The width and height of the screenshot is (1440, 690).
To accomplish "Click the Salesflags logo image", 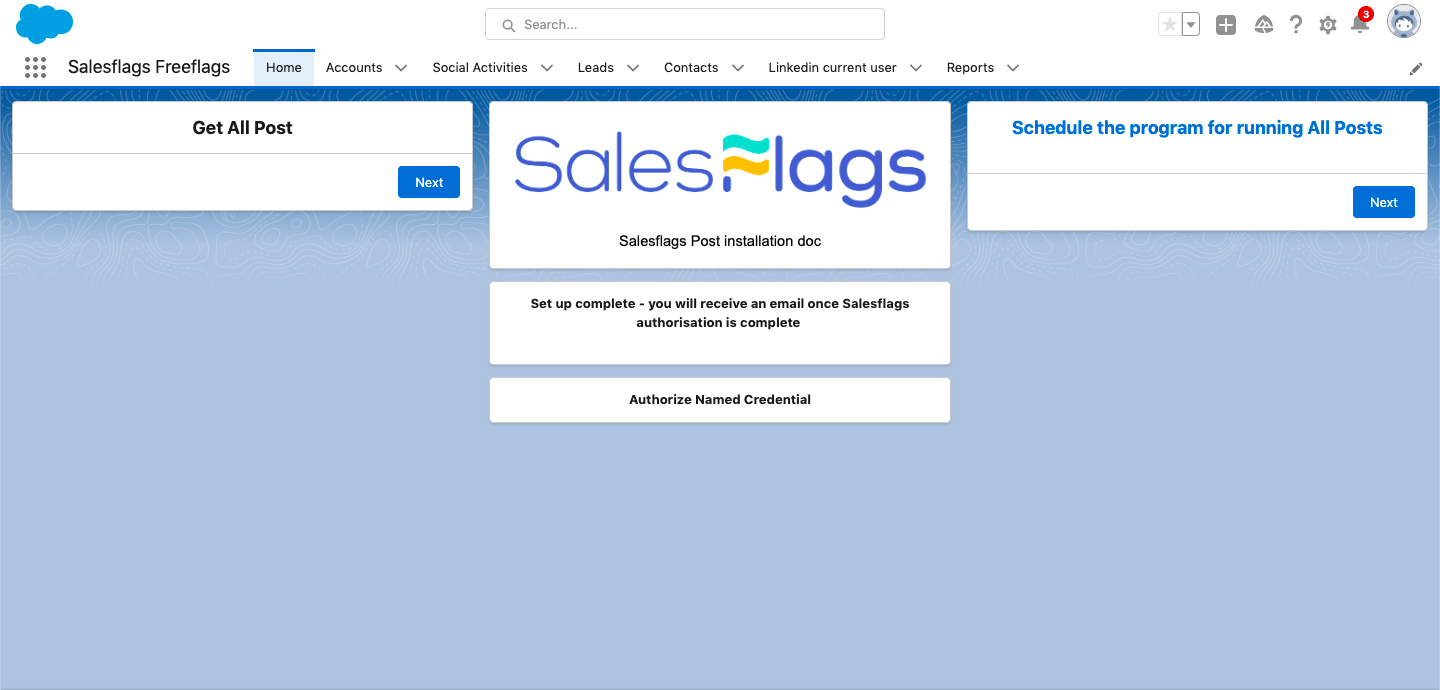I will pyautogui.click(x=720, y=170).
